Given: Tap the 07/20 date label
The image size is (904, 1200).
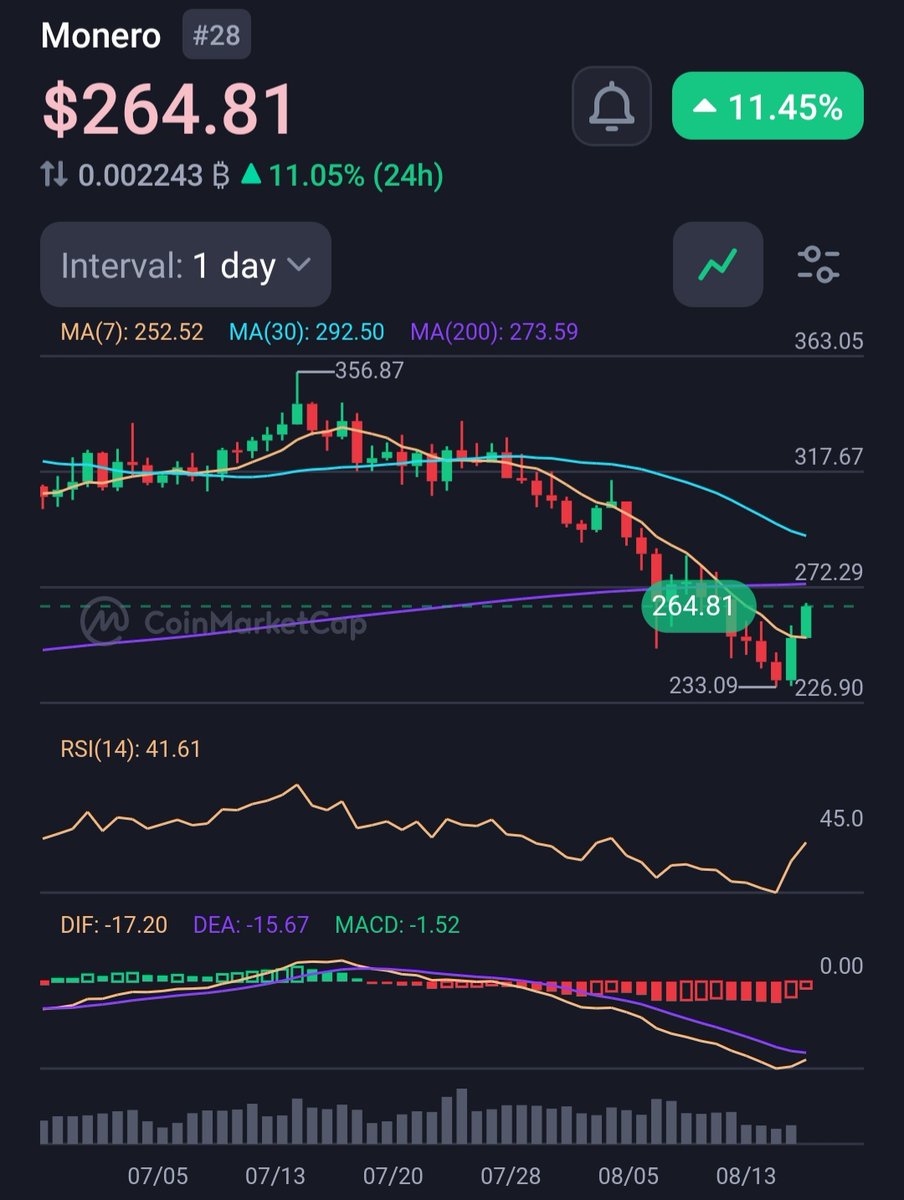Looking at the screenshot, I should click(392, 1175).
